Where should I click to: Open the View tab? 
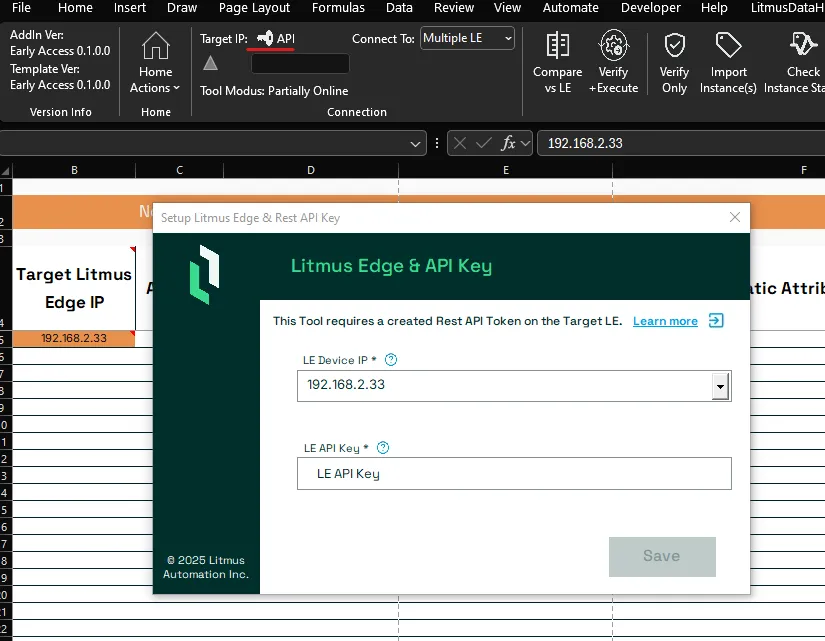pos(507,8)
